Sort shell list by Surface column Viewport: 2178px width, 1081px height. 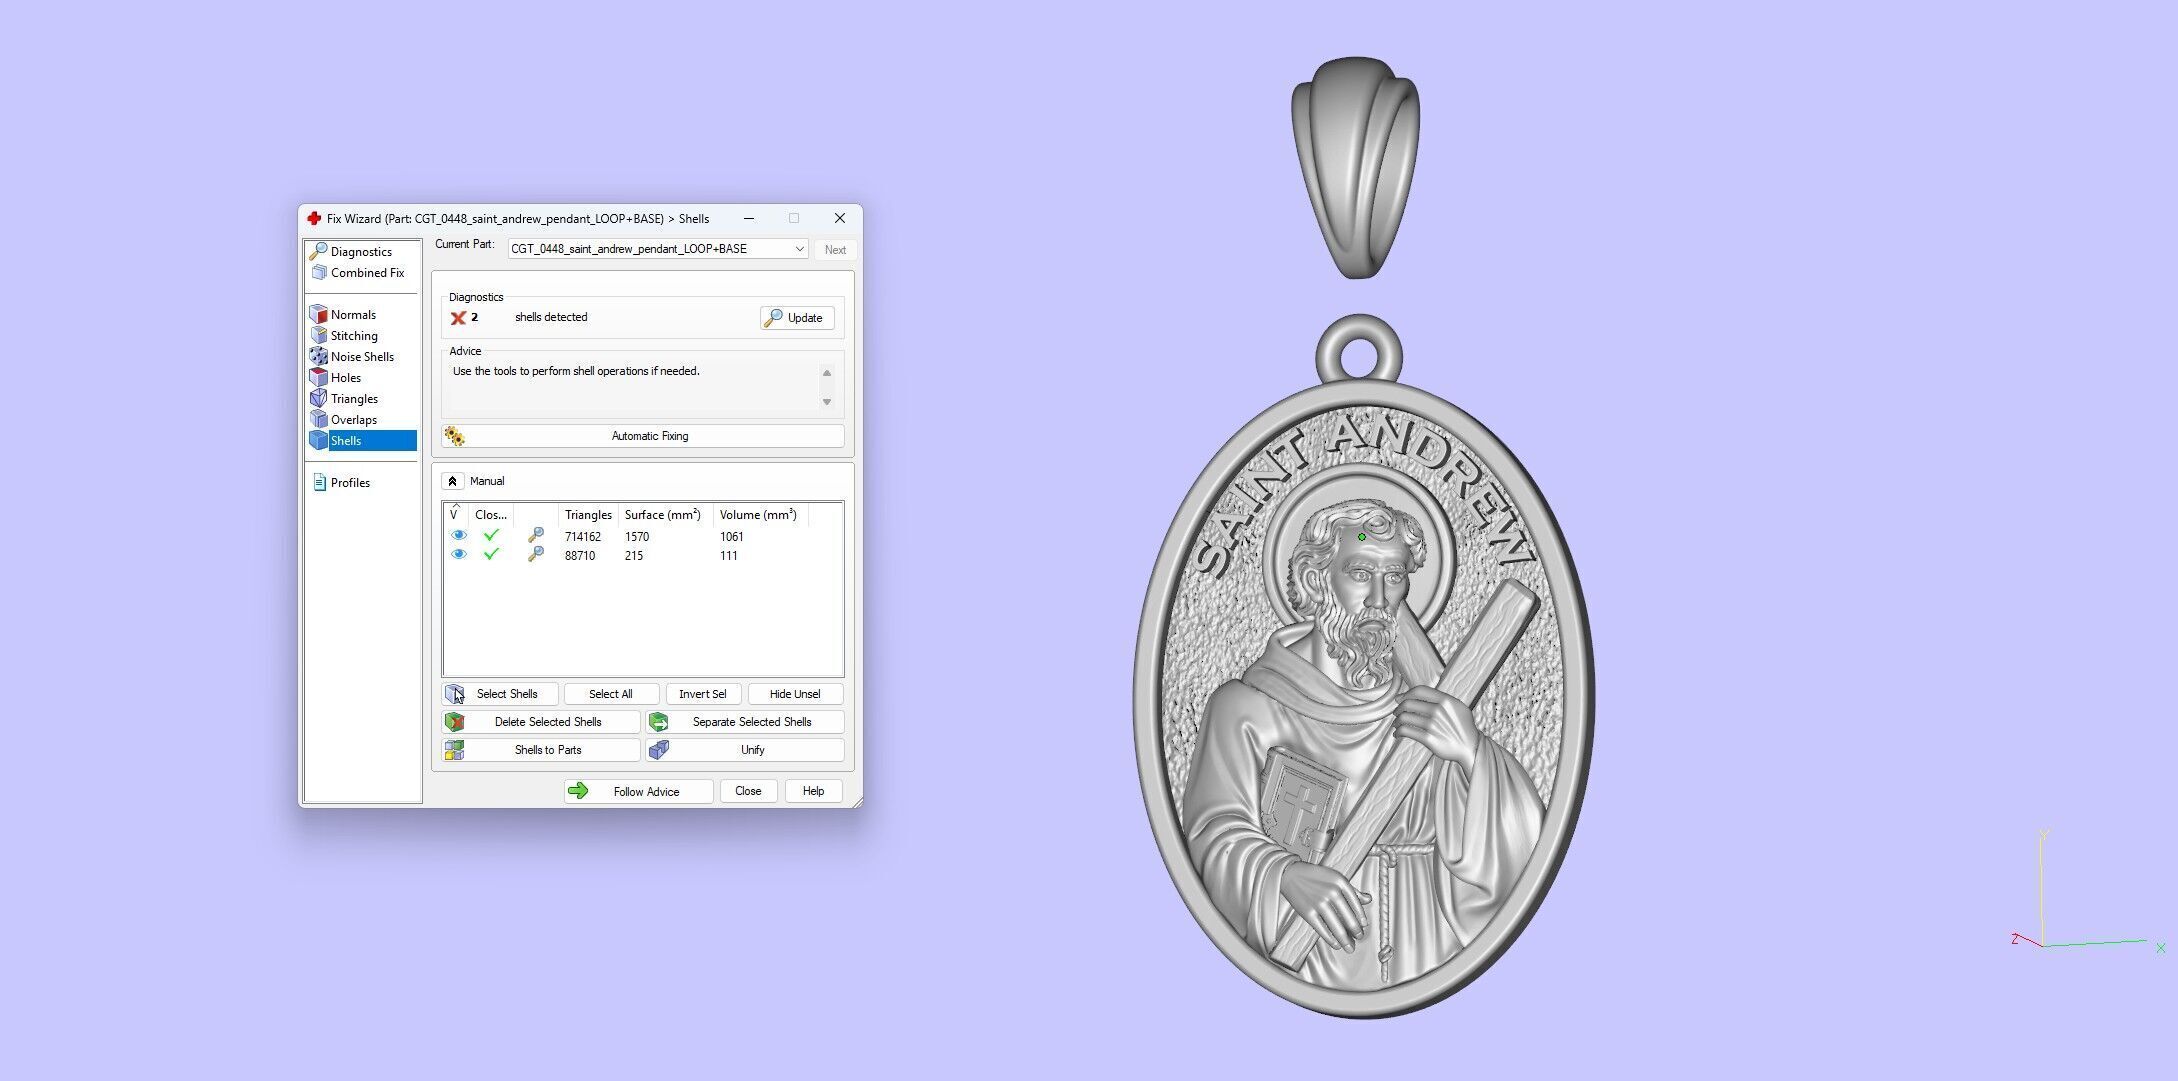pos(665,515)
